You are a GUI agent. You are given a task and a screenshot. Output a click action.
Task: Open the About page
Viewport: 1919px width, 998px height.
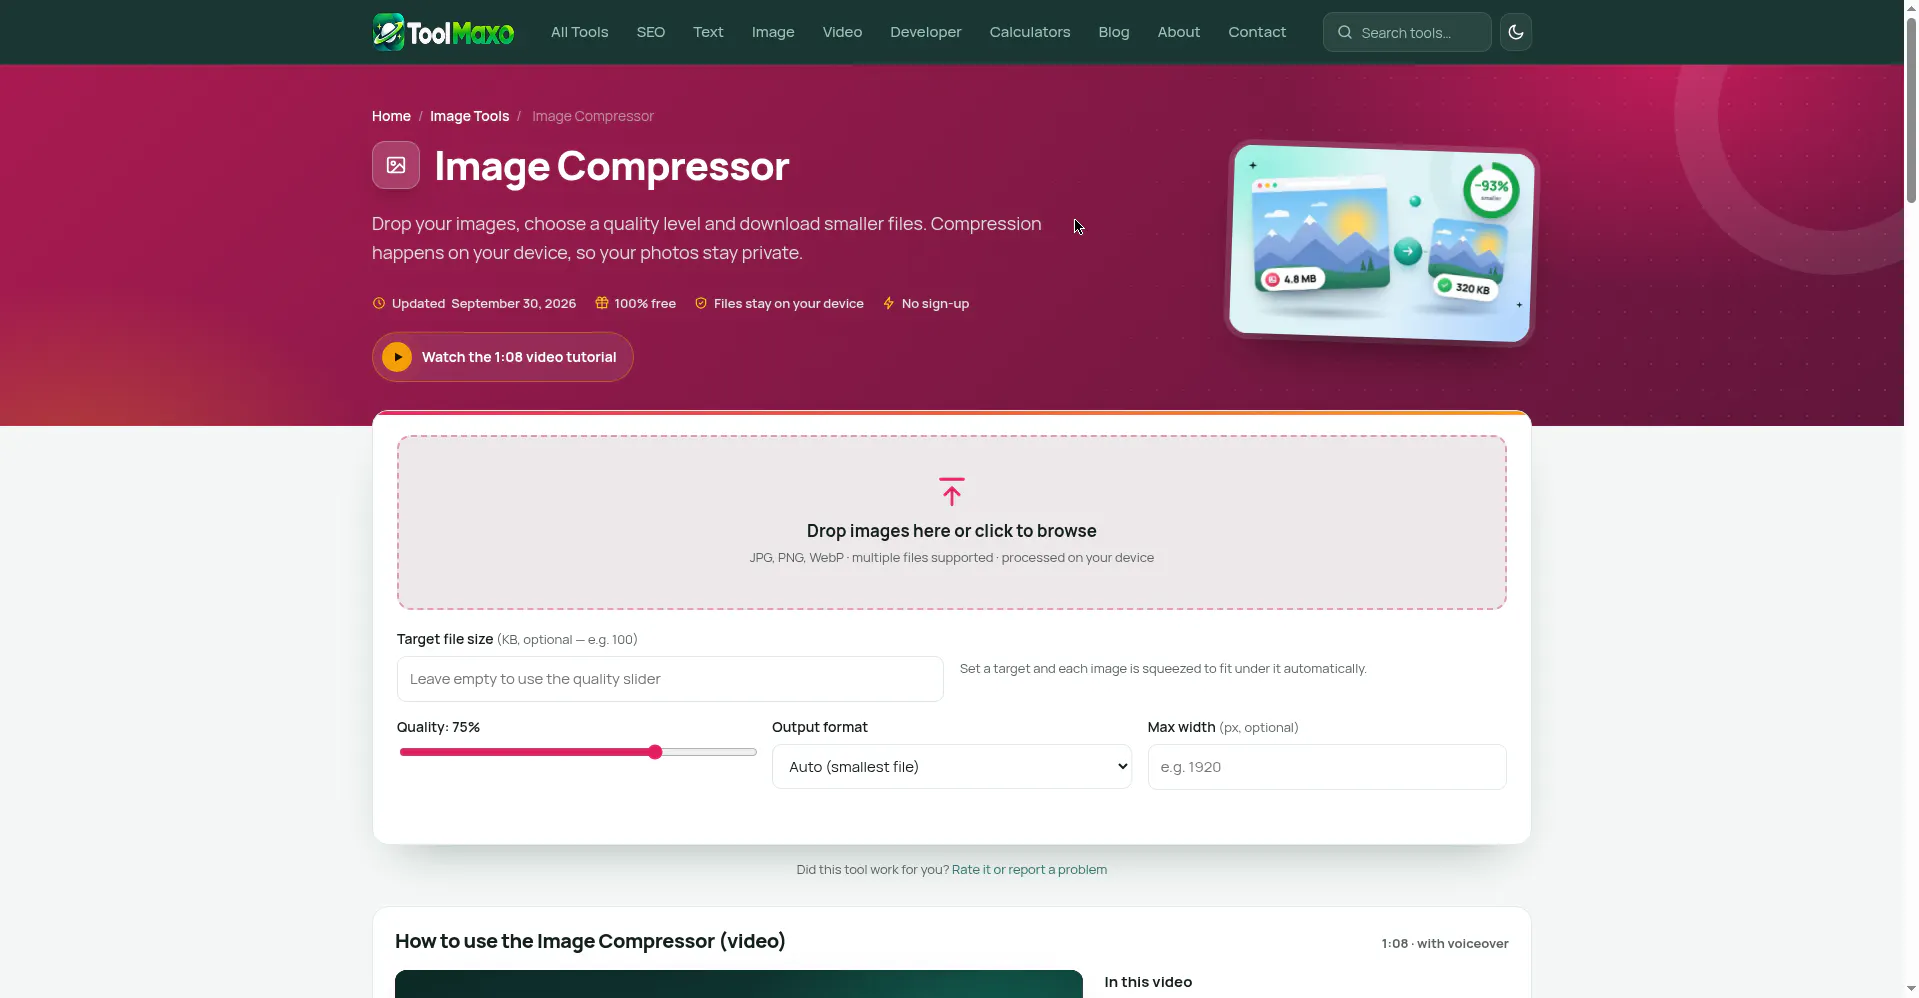1179,32
